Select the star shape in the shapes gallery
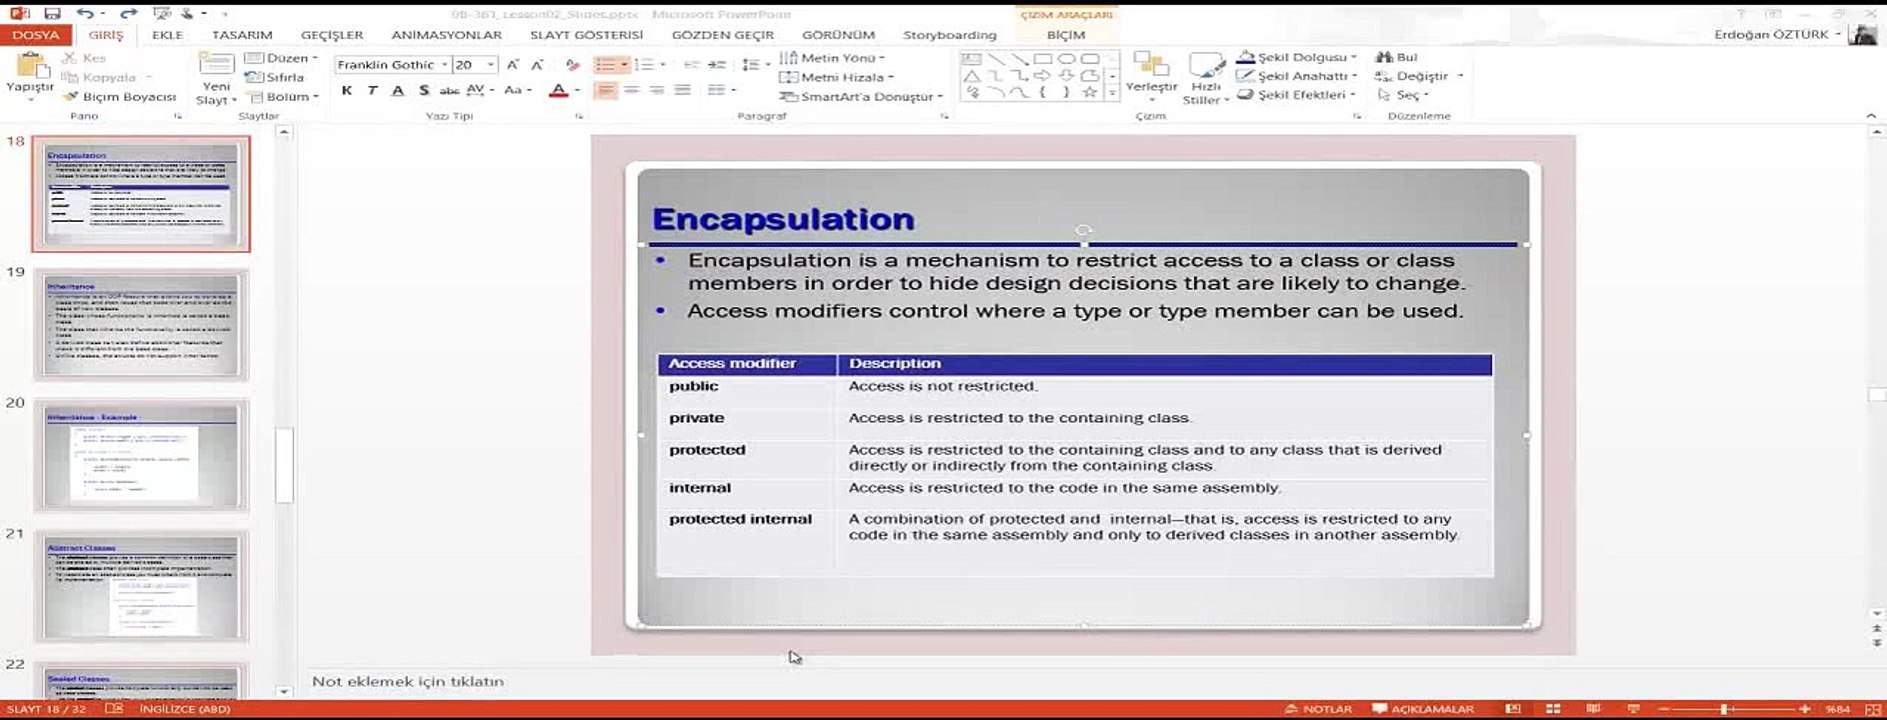Viewport: 1887px width, 720px height. (x=1090, y=92)
